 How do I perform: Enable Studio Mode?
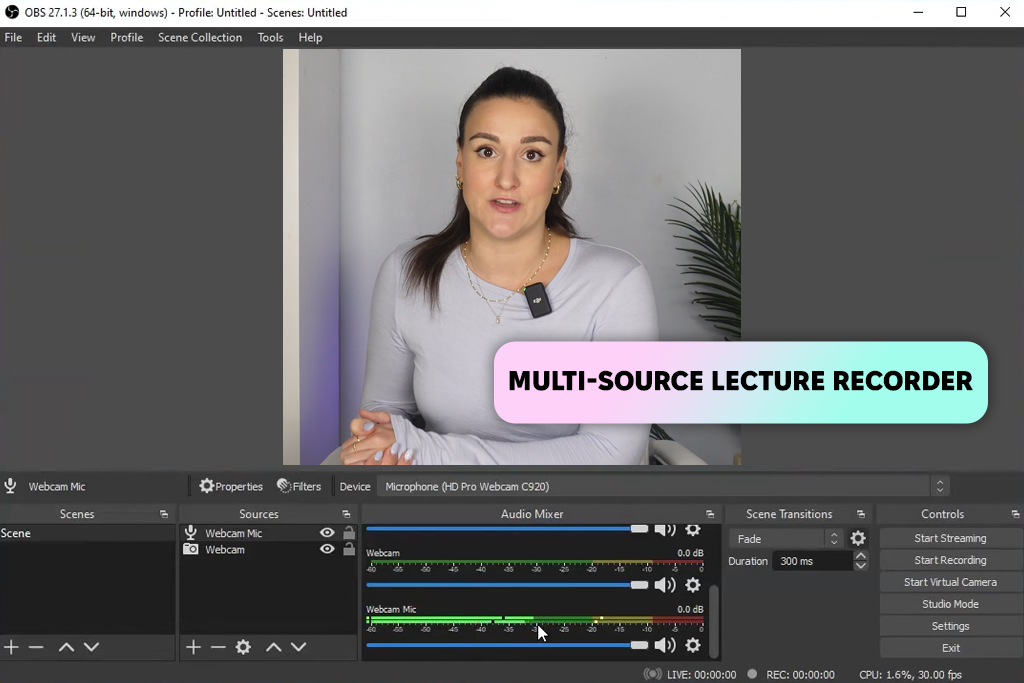coord(950,604)
